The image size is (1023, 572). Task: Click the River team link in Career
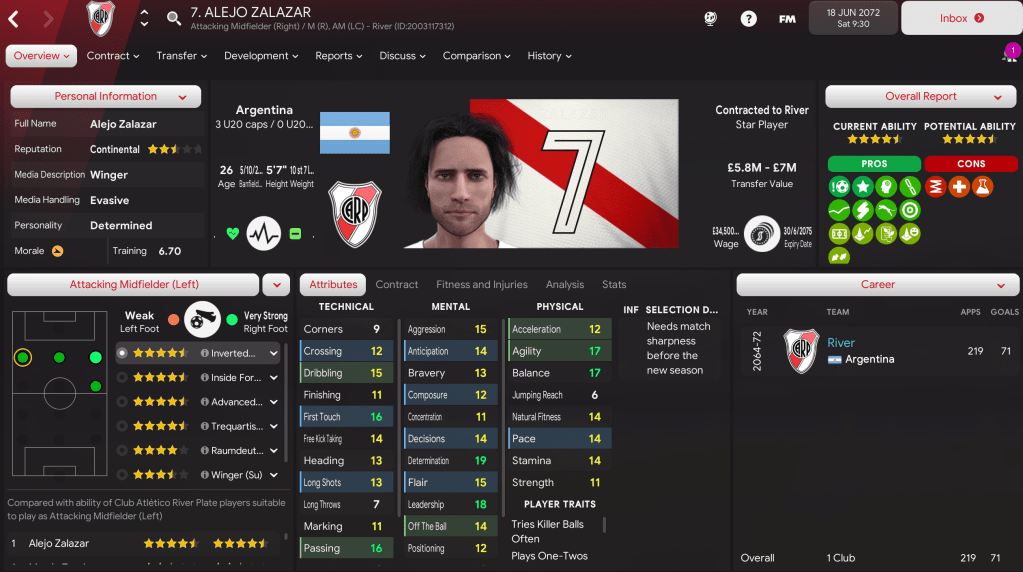(840, 342)
